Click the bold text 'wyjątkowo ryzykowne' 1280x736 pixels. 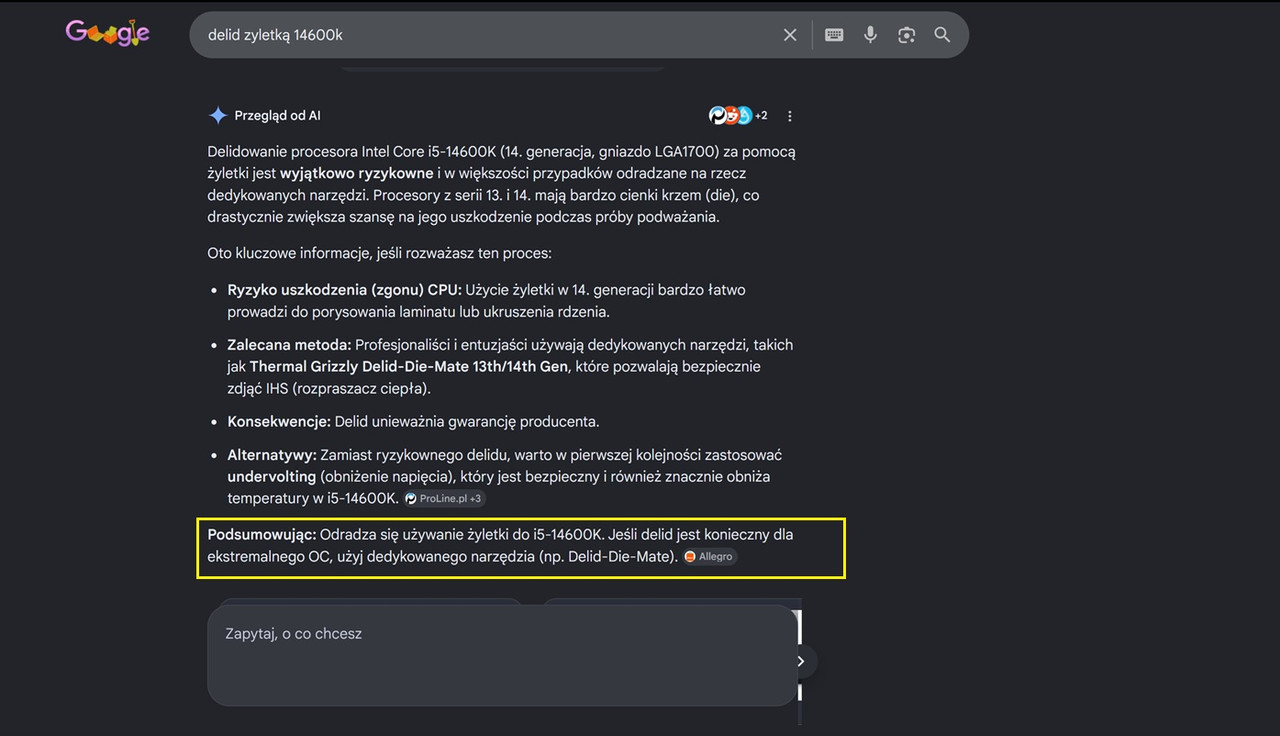(x=357, y=174)
